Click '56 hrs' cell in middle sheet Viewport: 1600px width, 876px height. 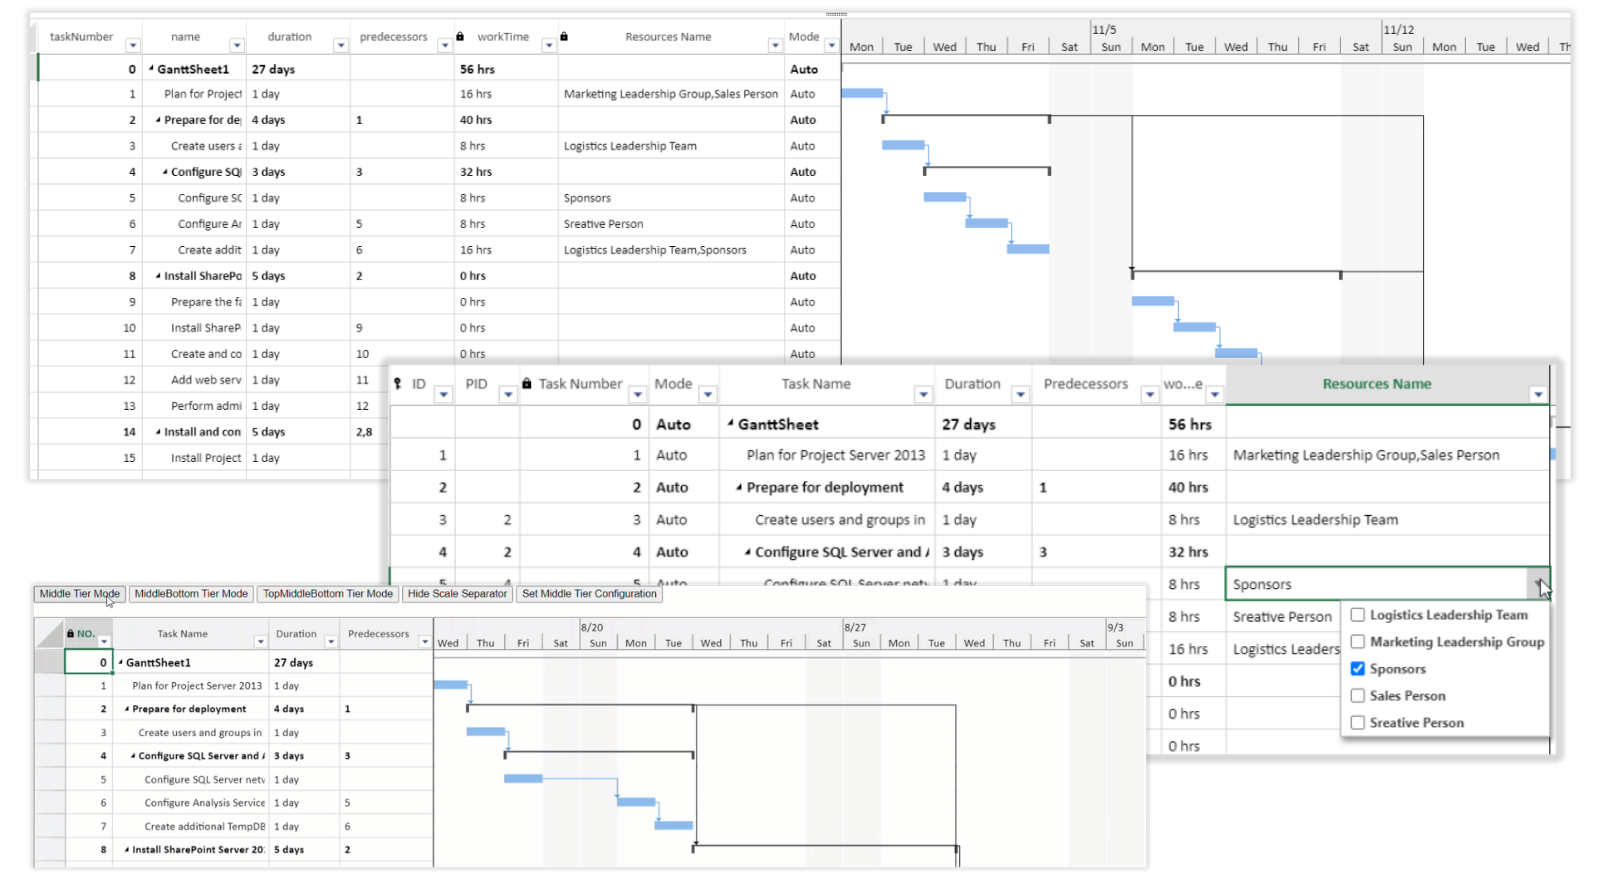[x=1194, y=424]
